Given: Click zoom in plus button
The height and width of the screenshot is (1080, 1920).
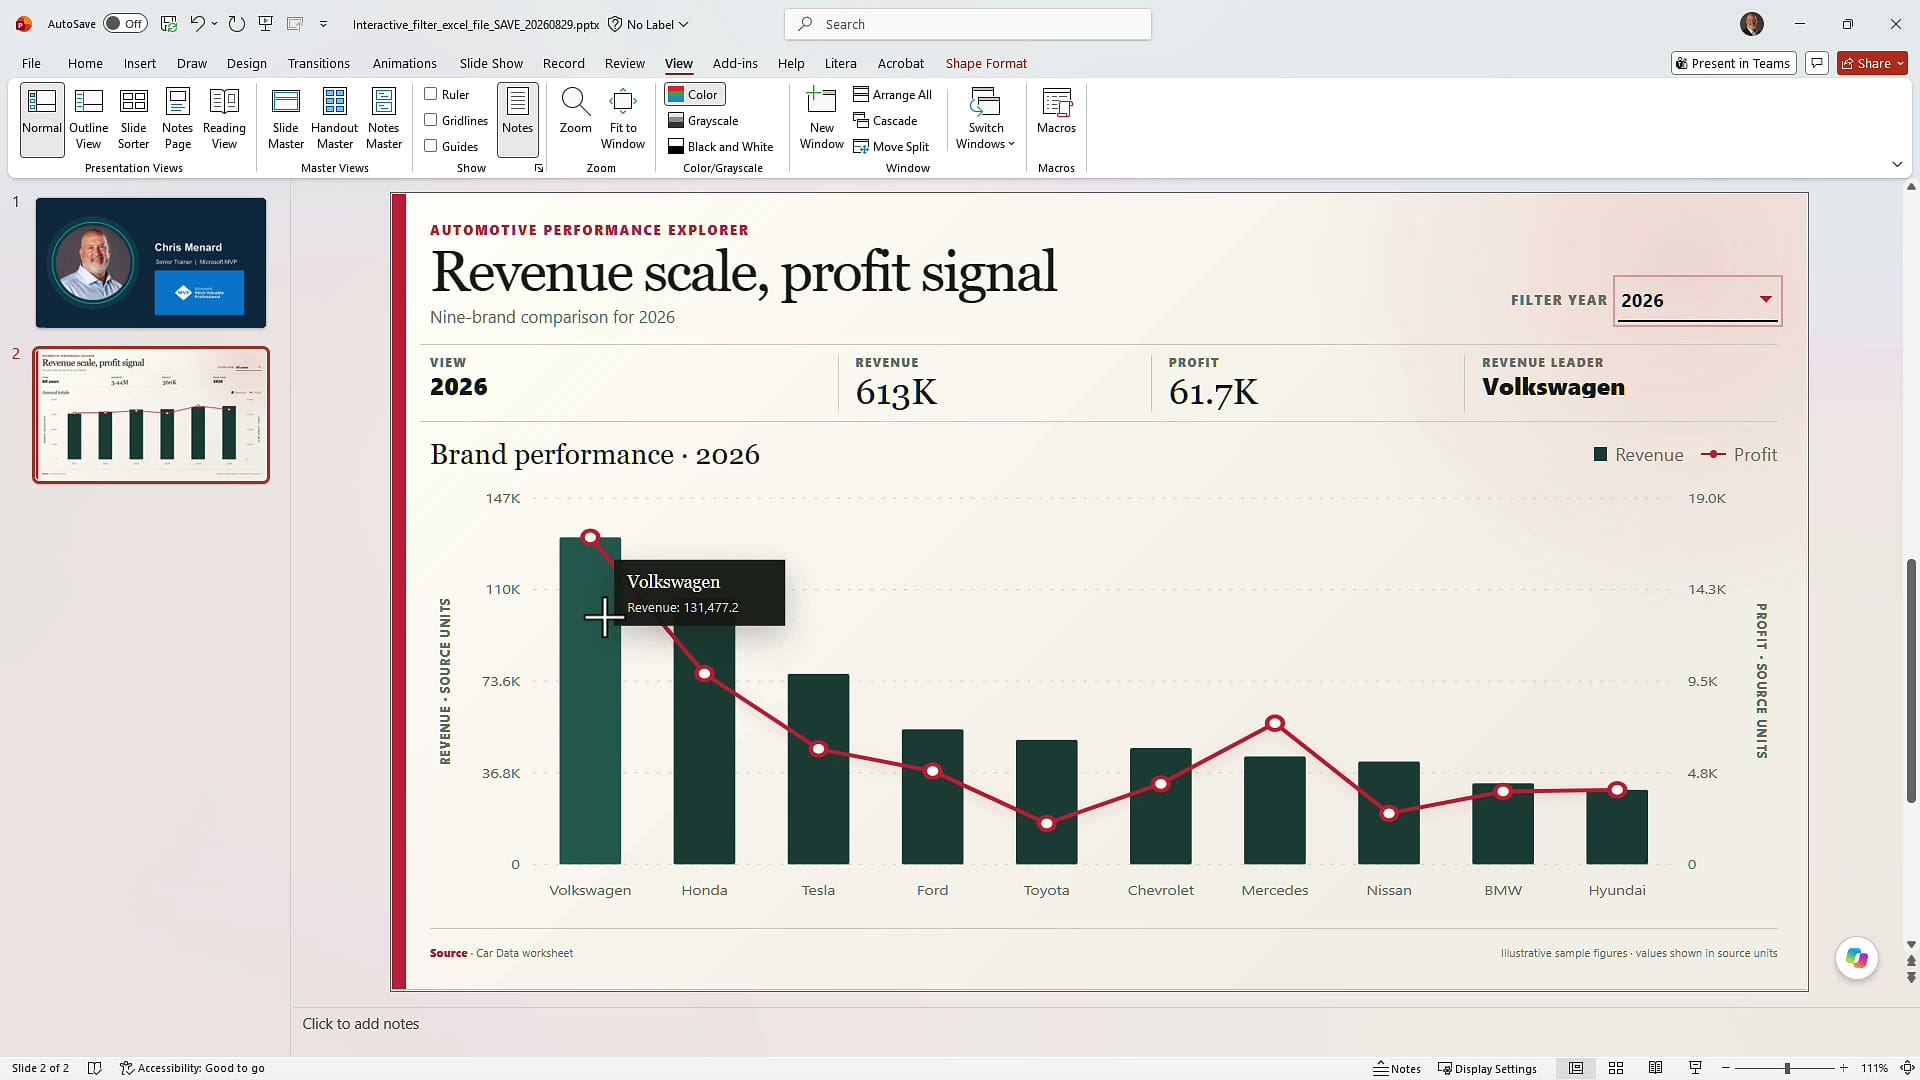Looking at the screenshot, I should pos(1844,1068).
